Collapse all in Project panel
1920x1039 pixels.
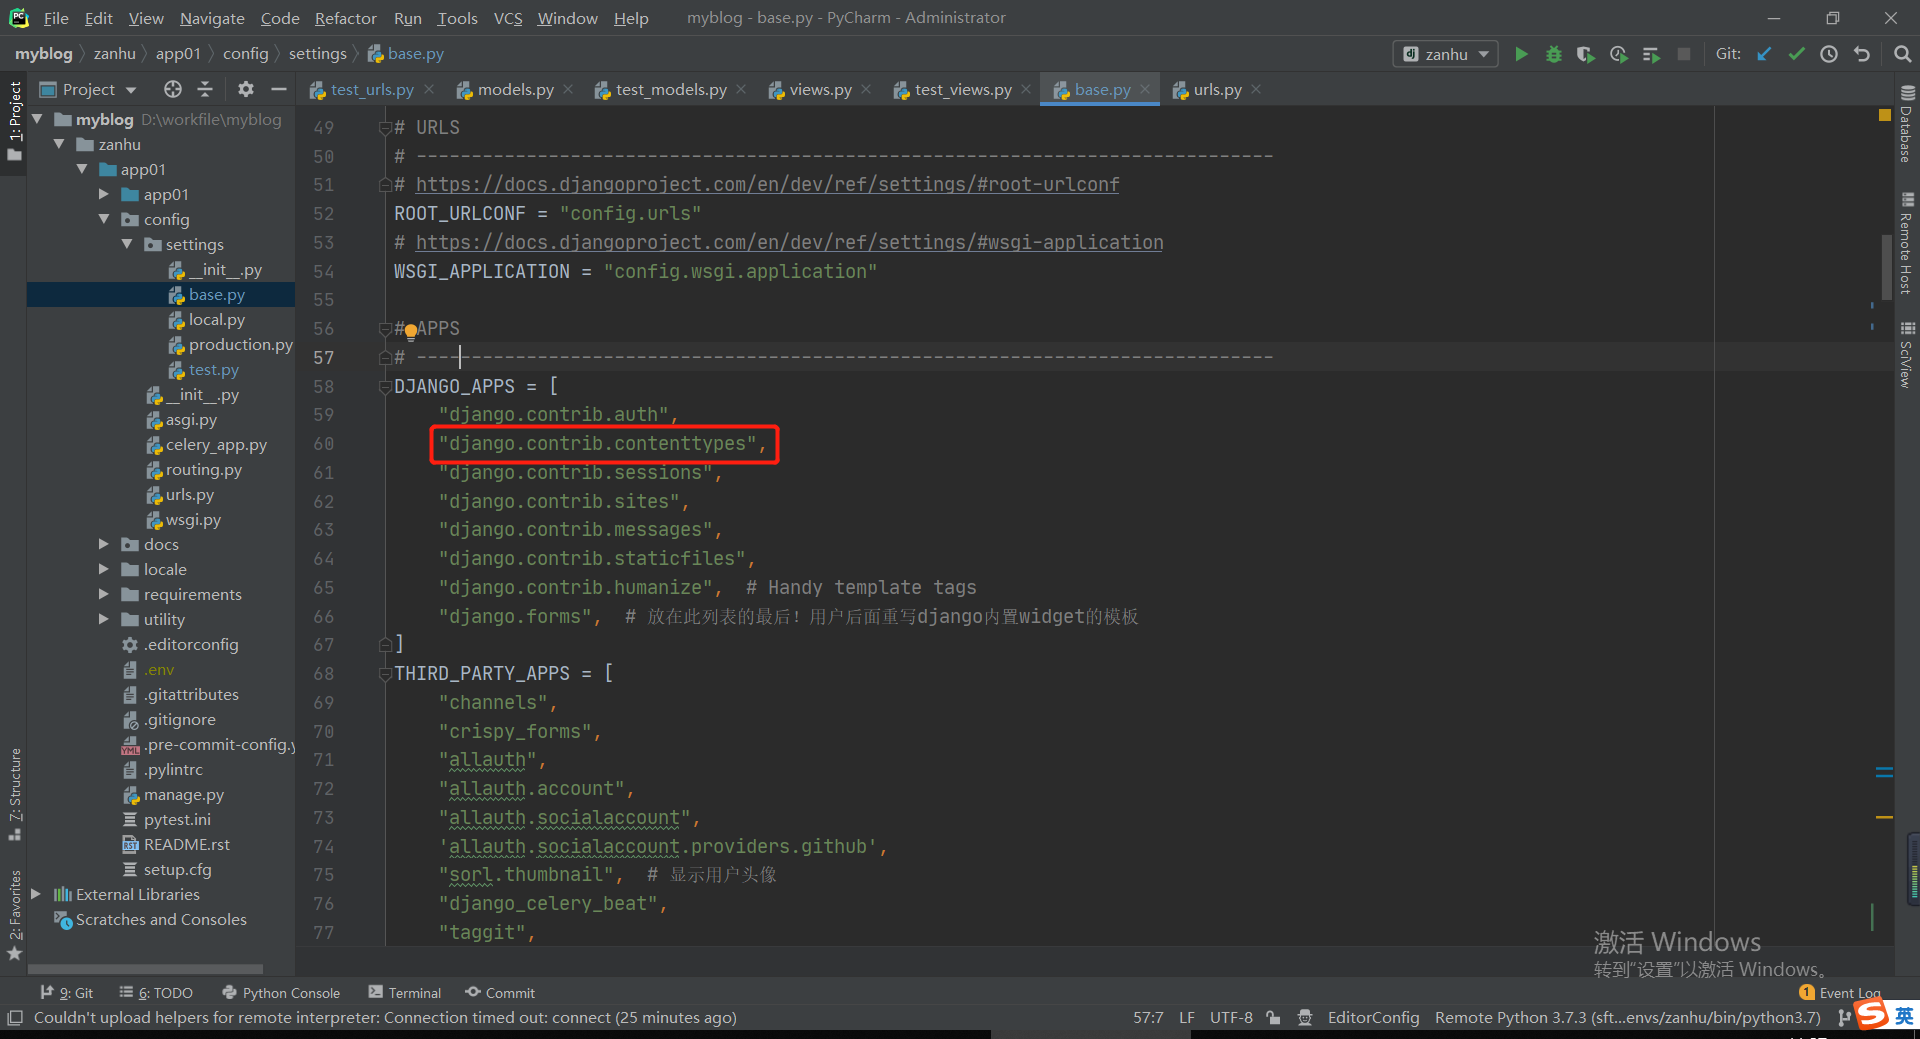[205, 89]
